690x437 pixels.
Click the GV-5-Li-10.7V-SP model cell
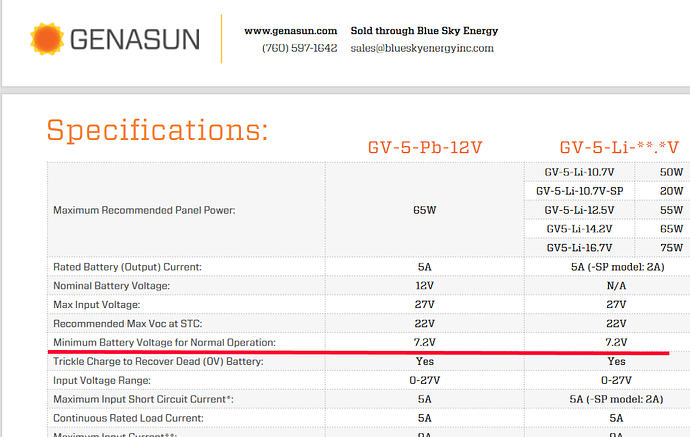point(579,191)
